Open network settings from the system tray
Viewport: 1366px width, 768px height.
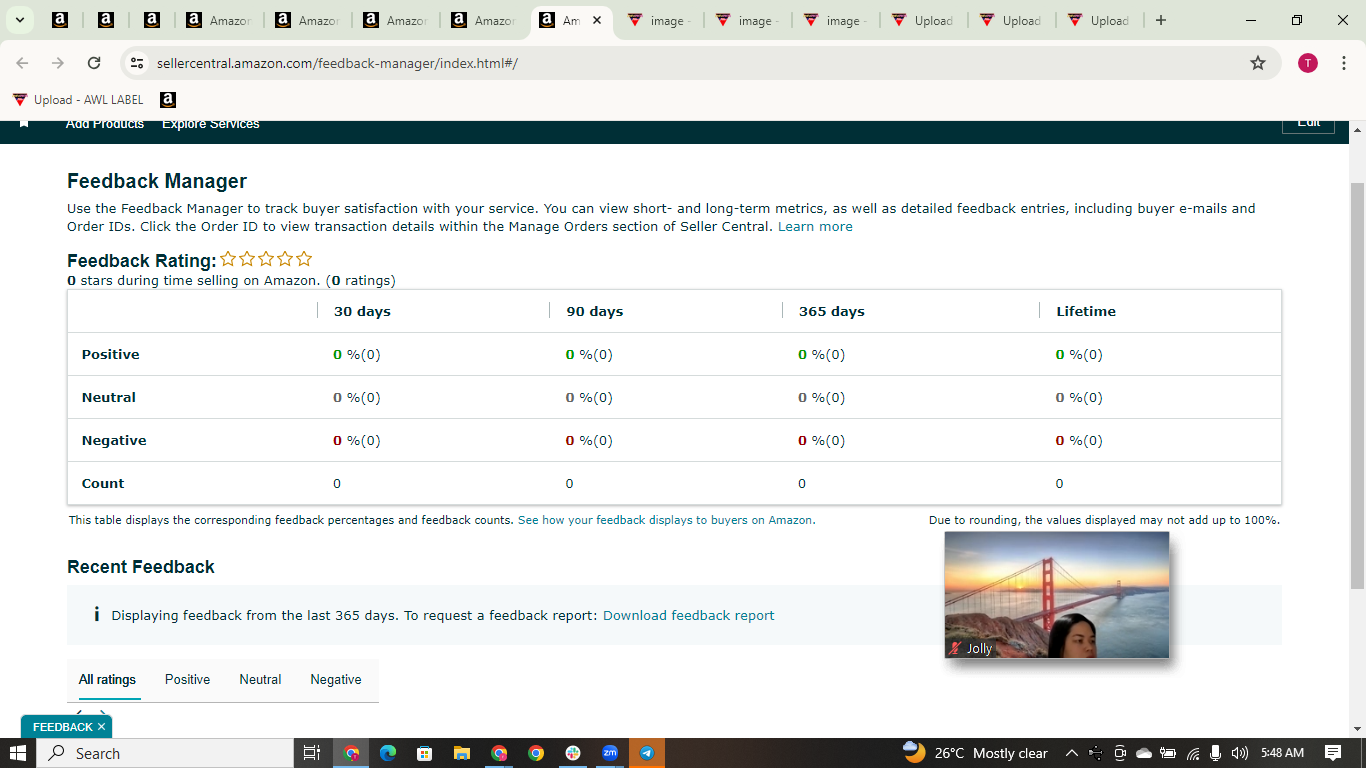click(x=1192, y=753)
